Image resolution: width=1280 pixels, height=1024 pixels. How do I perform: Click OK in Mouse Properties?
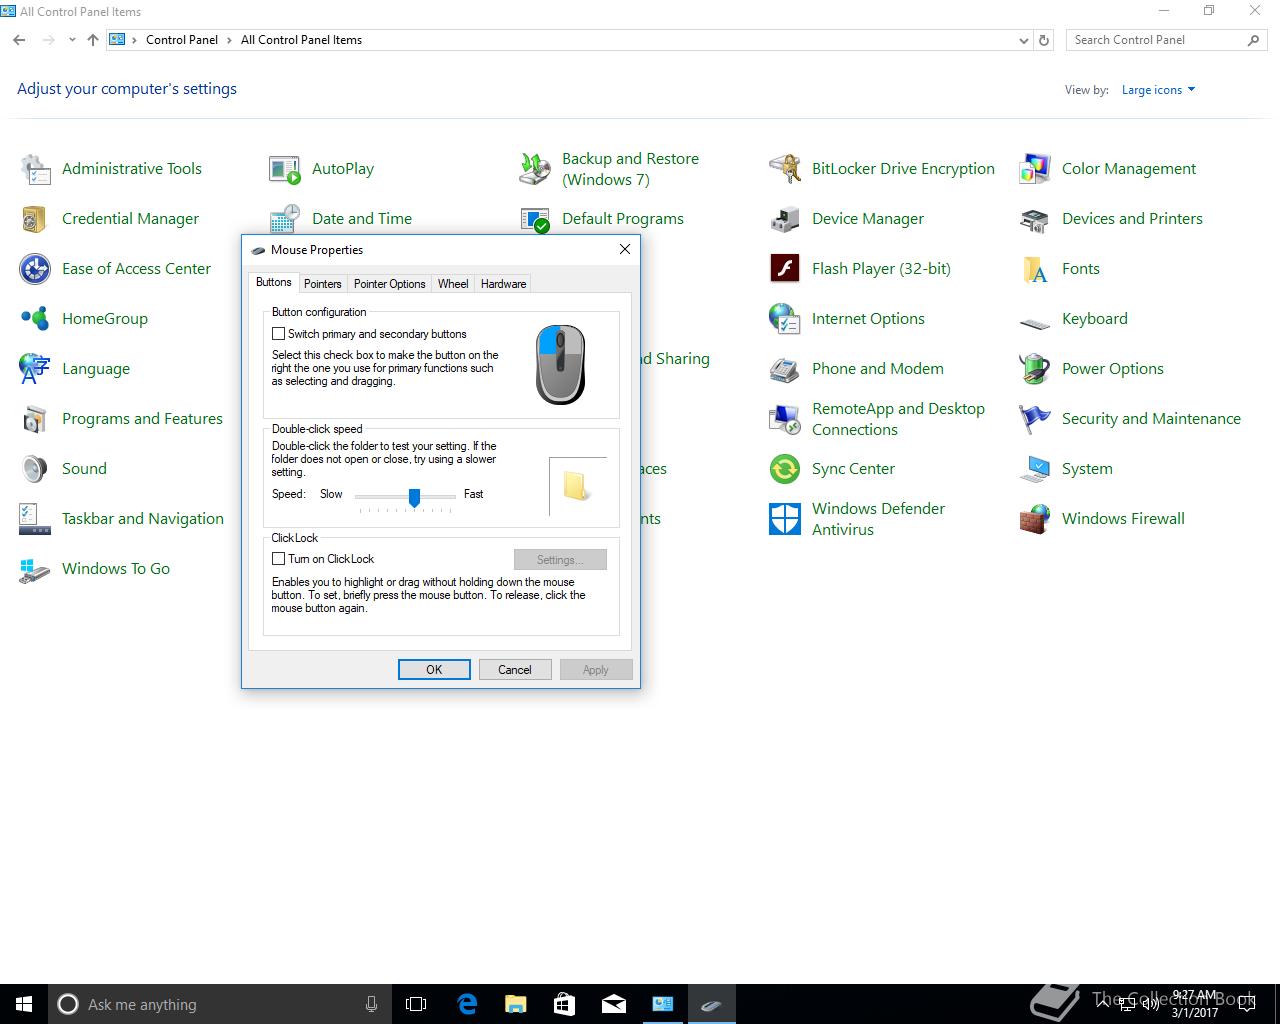coord(434,670)
